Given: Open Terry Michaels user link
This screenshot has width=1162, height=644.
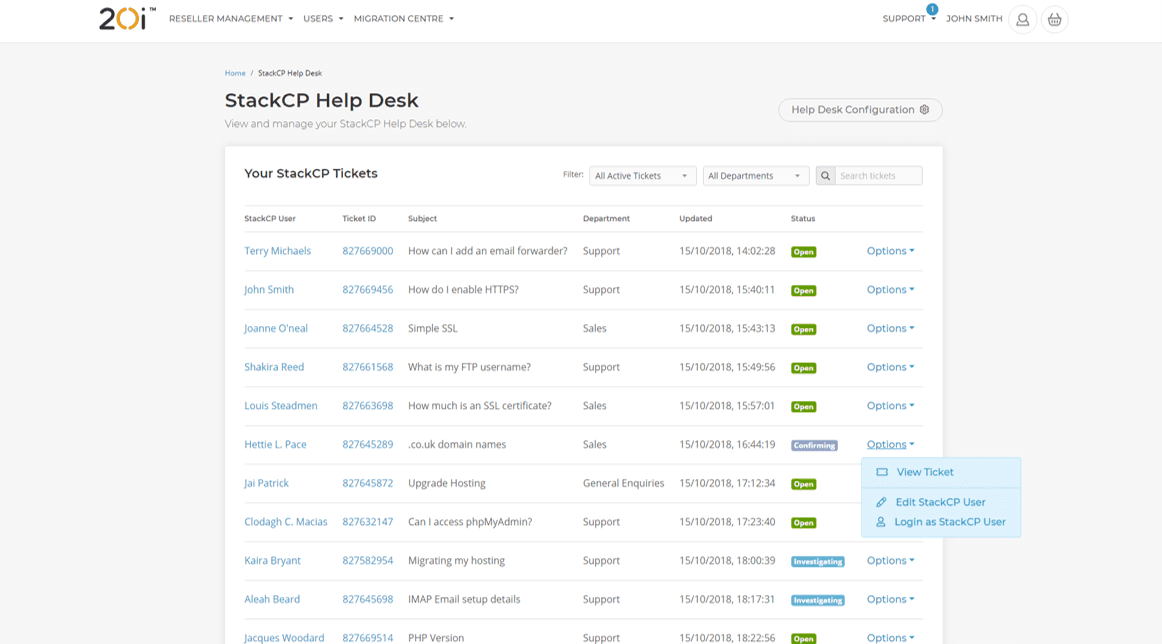Looking at the screenshot, I should click(x=278, y=251).
